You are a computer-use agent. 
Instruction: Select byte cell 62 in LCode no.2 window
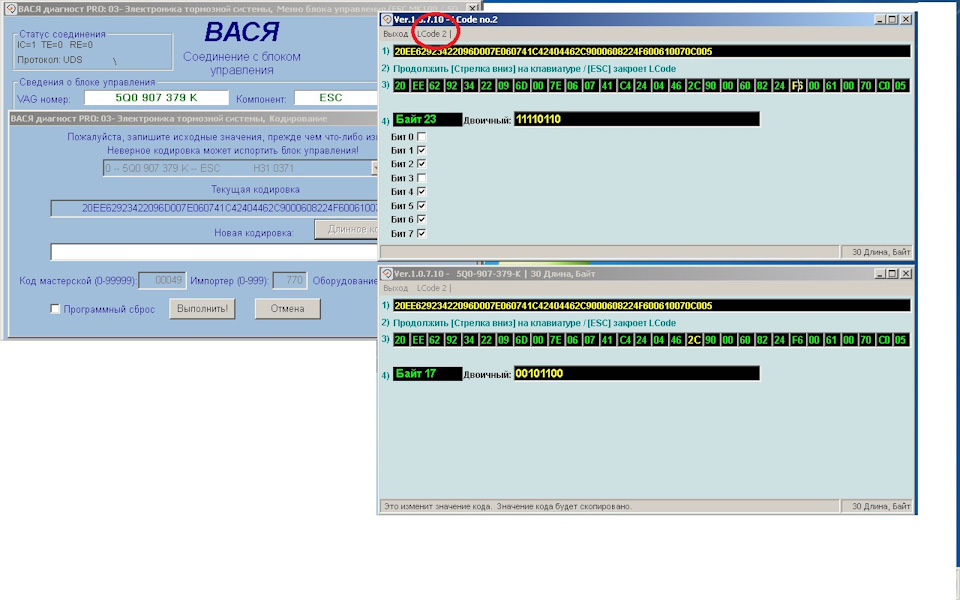tap(435, 86)
